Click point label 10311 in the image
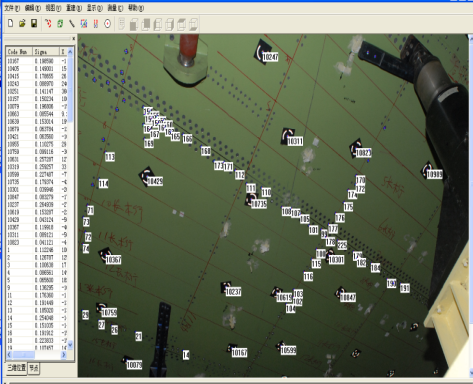 click(x=295, y=141)
